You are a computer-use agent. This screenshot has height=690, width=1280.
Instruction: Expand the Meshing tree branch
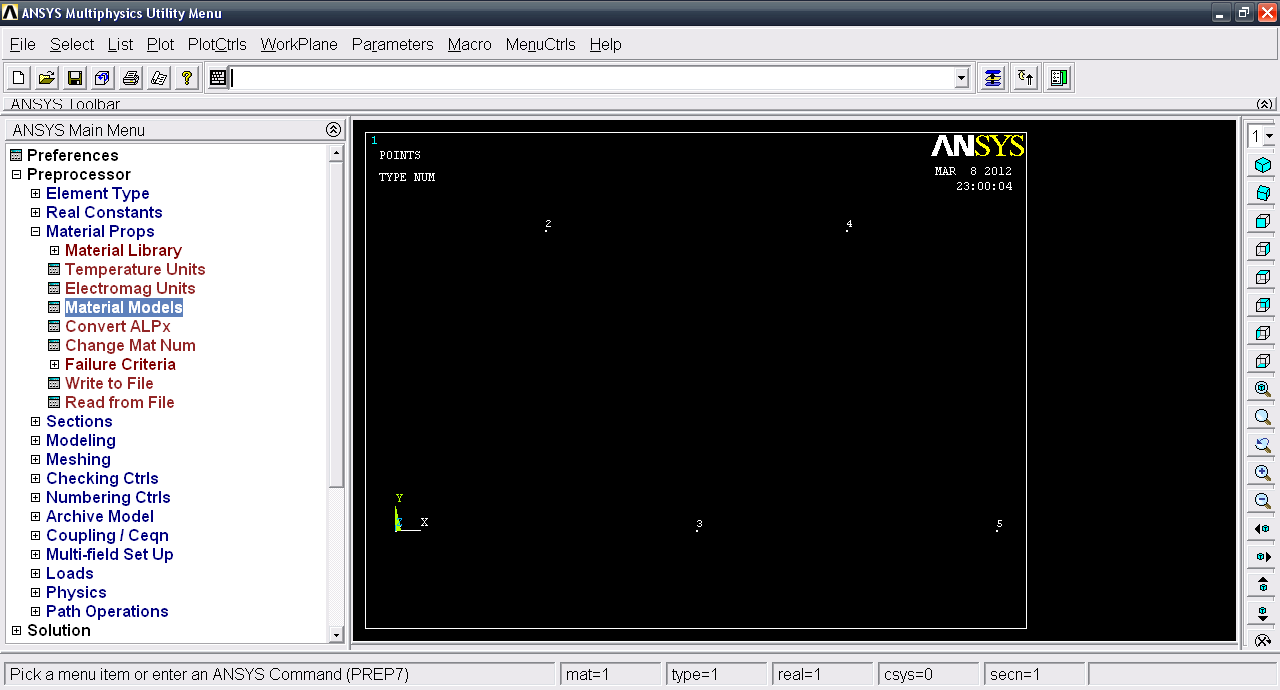(35, 459)
